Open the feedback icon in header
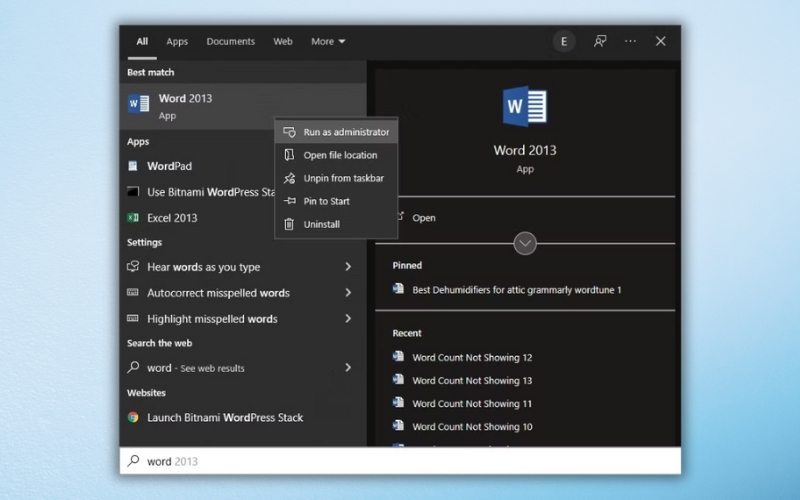 600,41
